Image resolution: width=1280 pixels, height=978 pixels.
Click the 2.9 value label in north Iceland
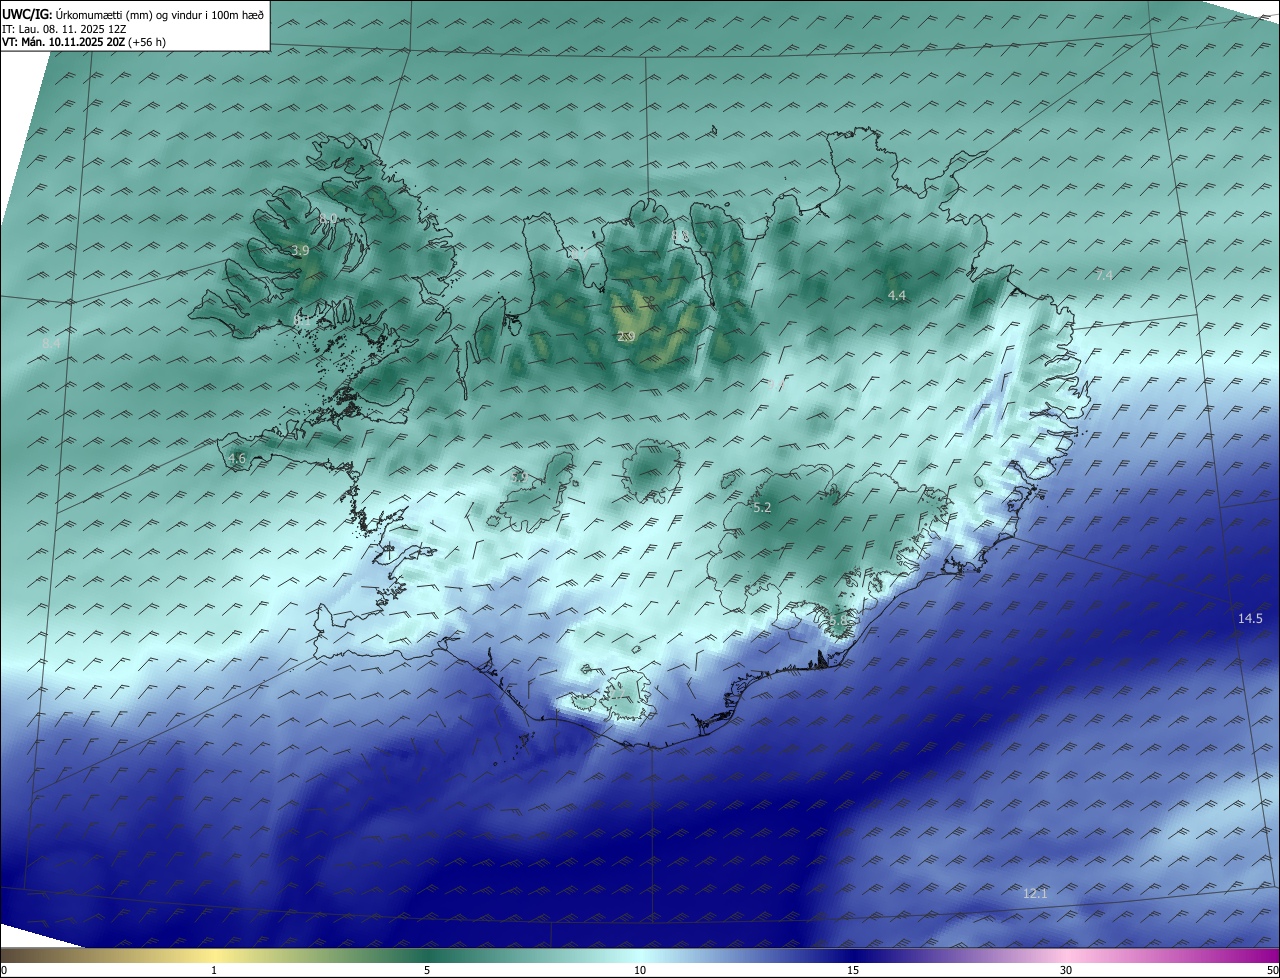pos(625,337)
